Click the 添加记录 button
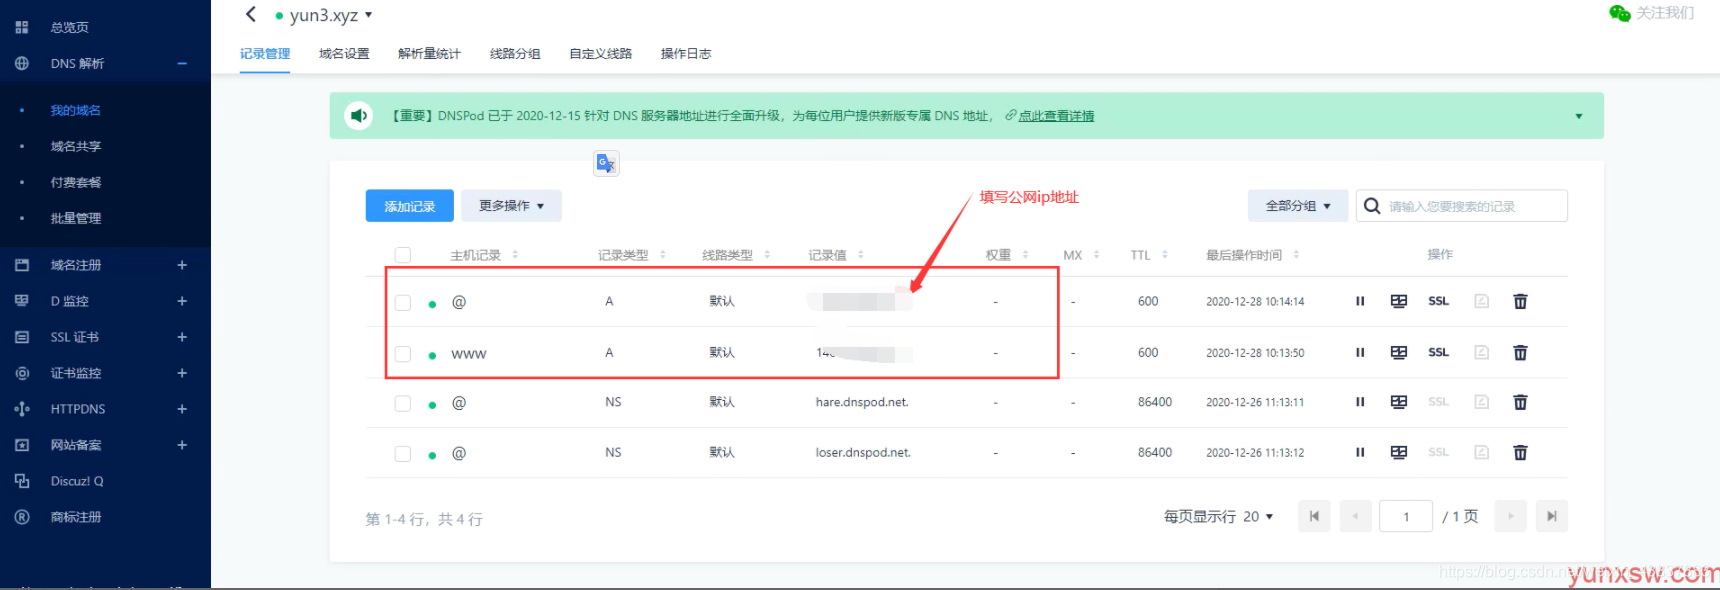 (410, 206)
